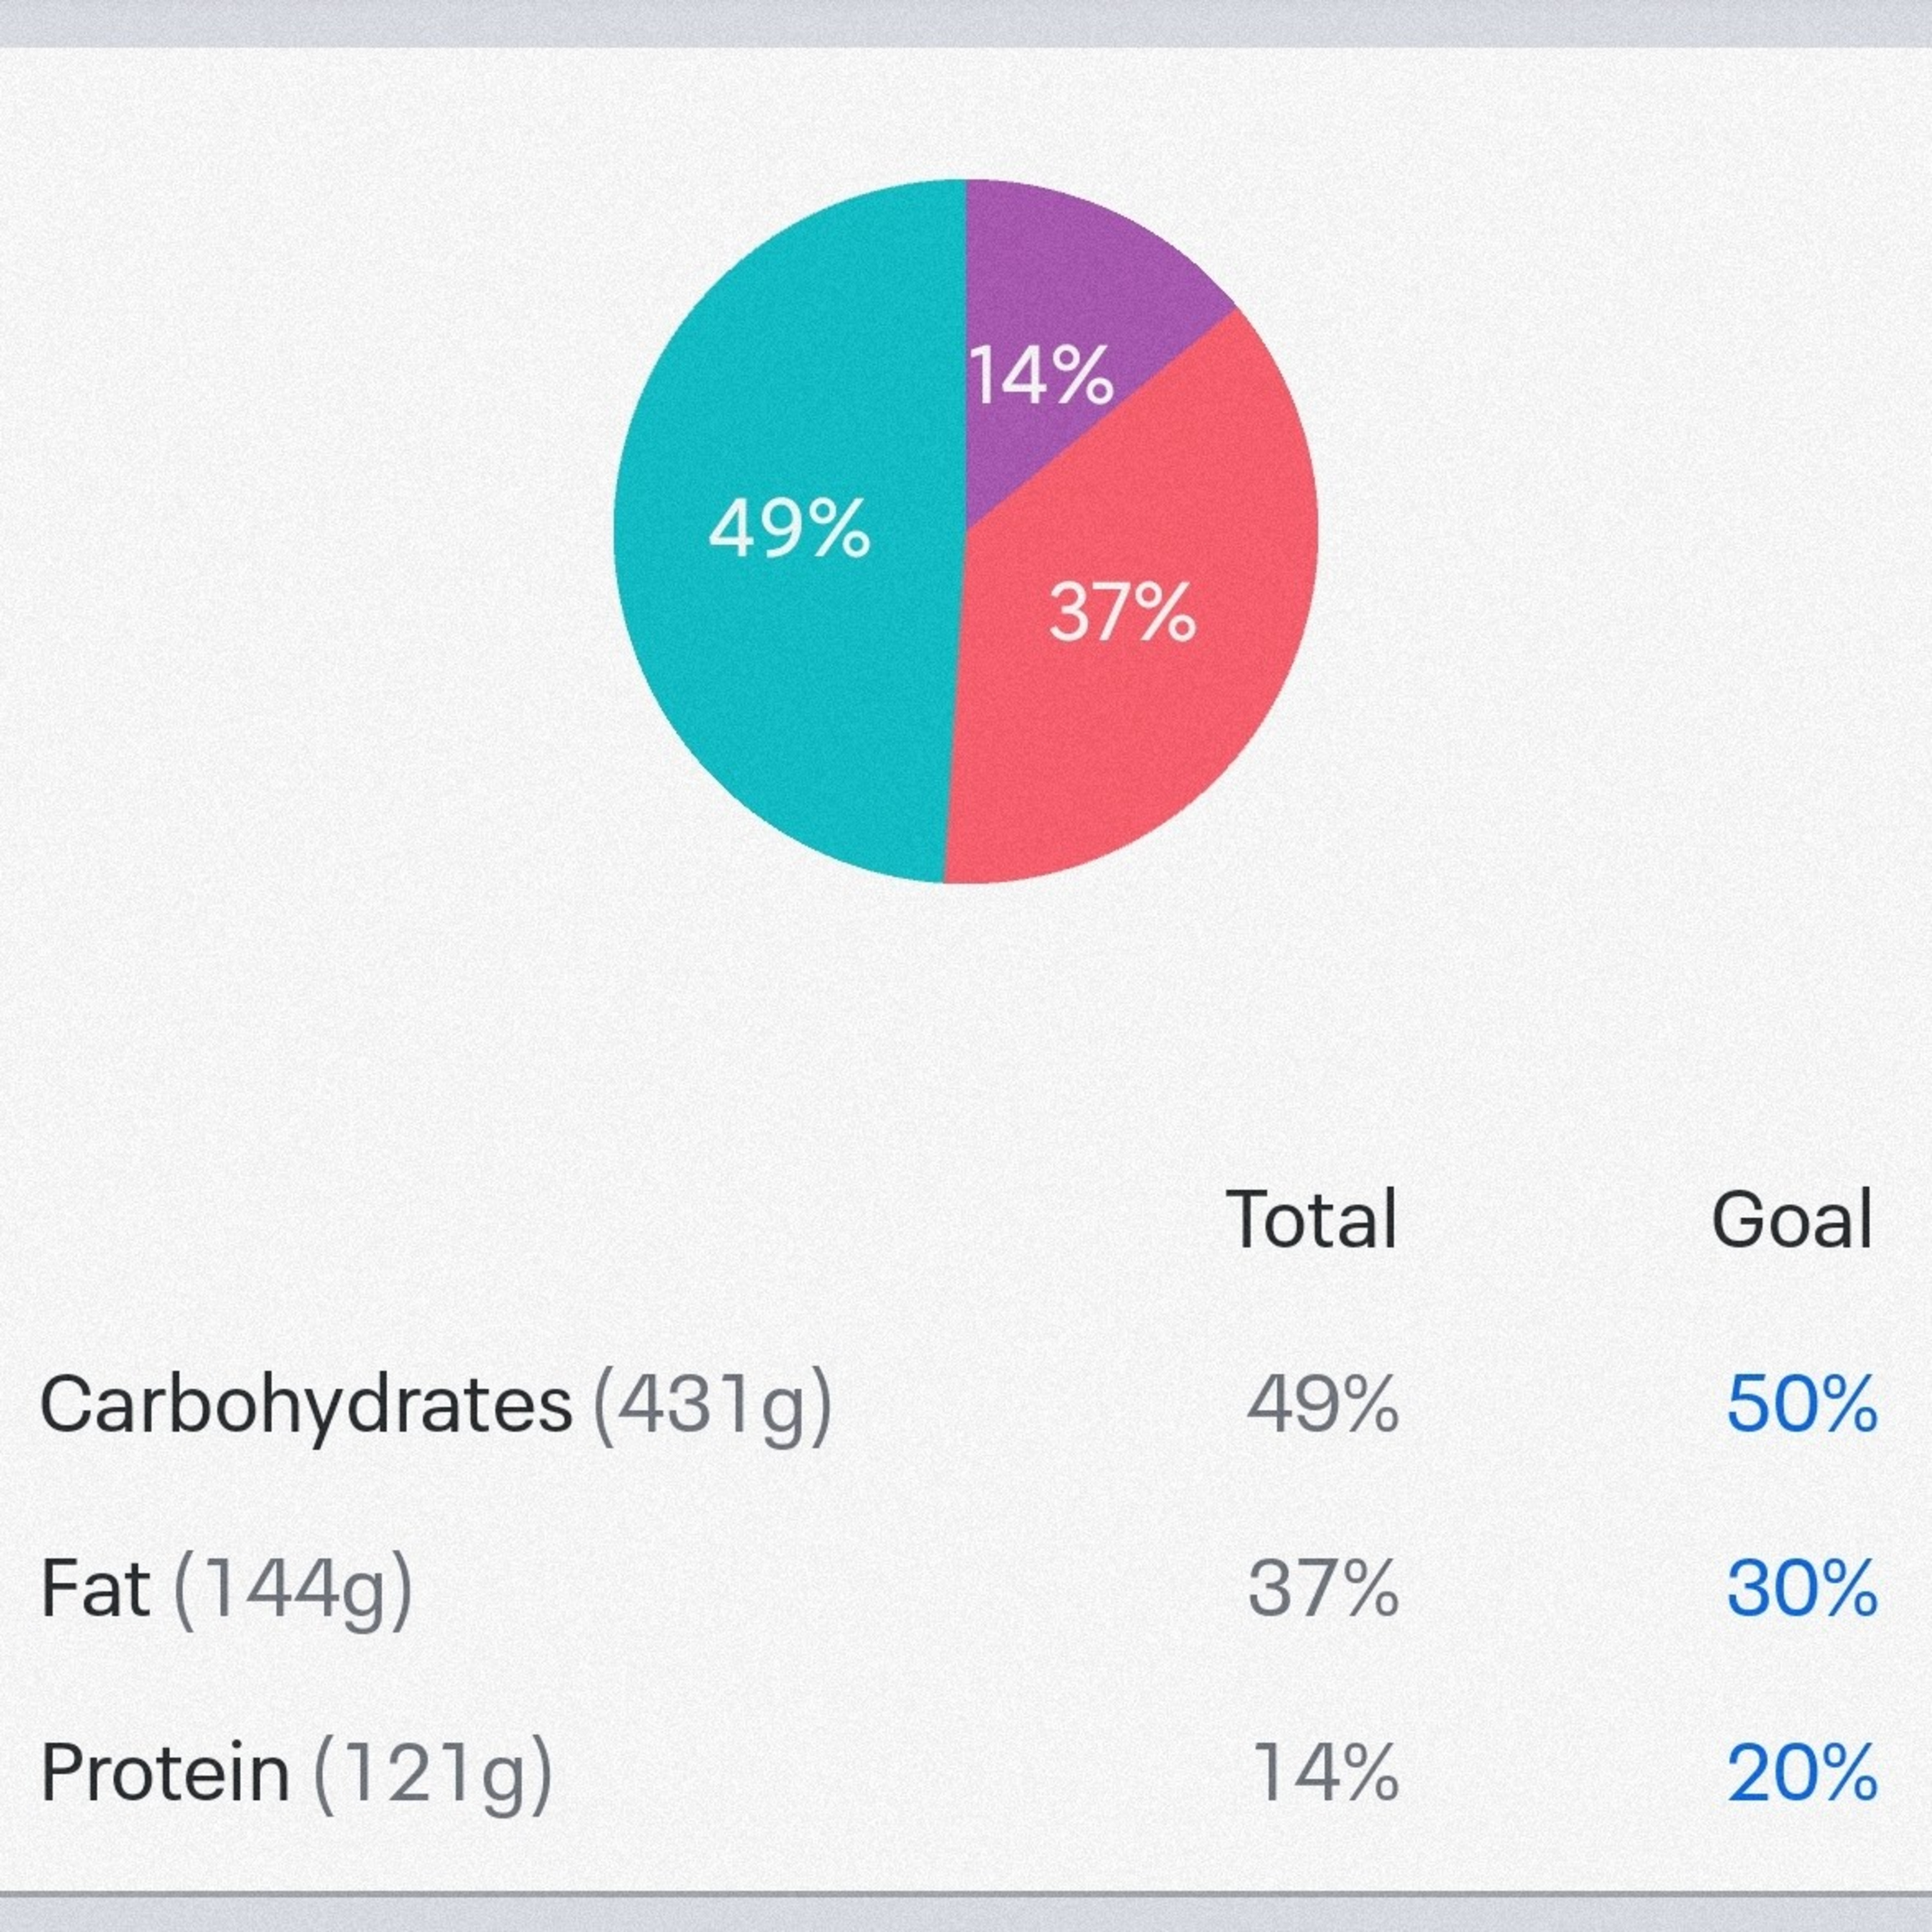Screen dimensions: 1932x1932
Task: Tap the 144g fat gram amount
Action: pyautogui.click(x=293, y=1590)
